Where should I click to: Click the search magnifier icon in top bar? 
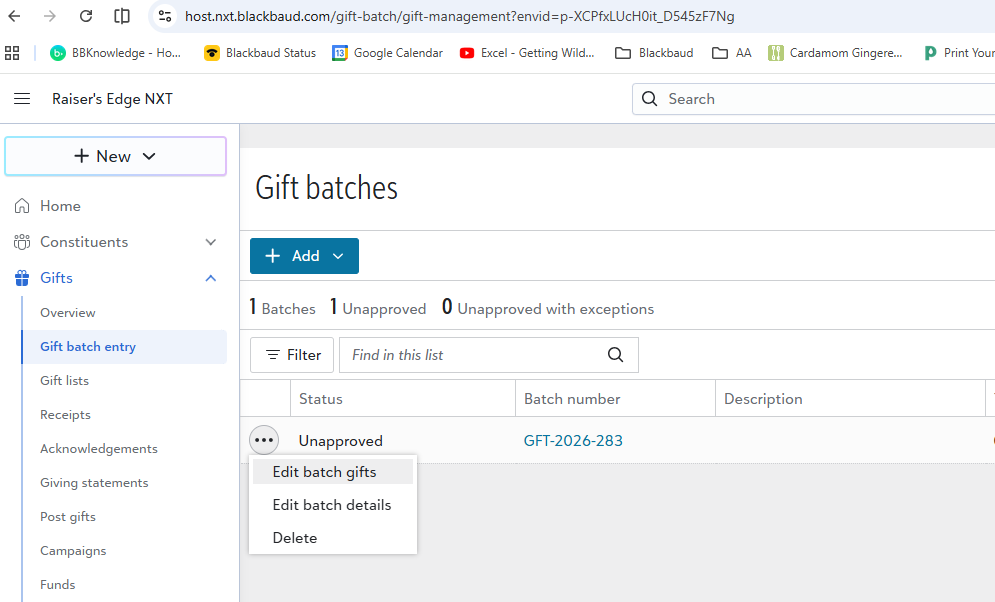(x=649, y=99)
